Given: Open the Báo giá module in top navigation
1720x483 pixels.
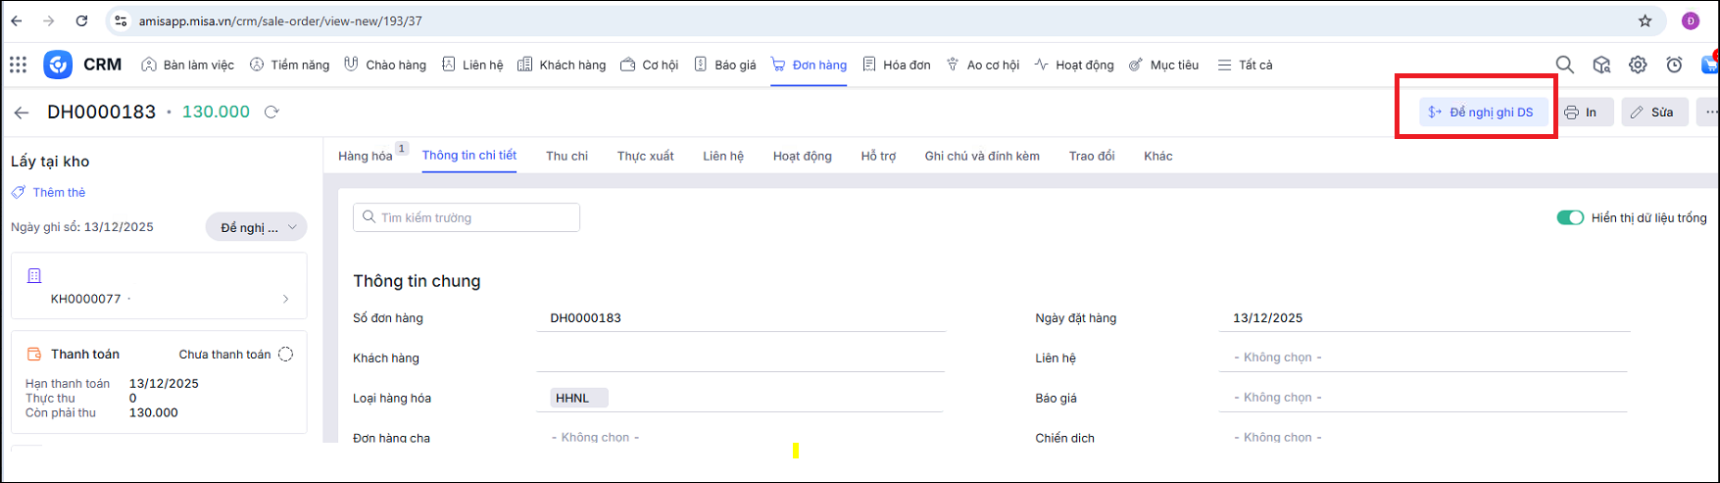Looking at the screenshot, I should [x=725, y=65].
